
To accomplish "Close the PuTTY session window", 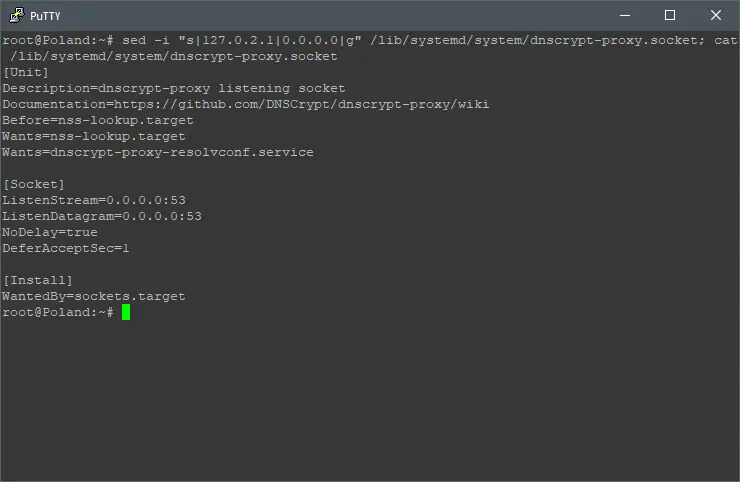I will 715,16.
